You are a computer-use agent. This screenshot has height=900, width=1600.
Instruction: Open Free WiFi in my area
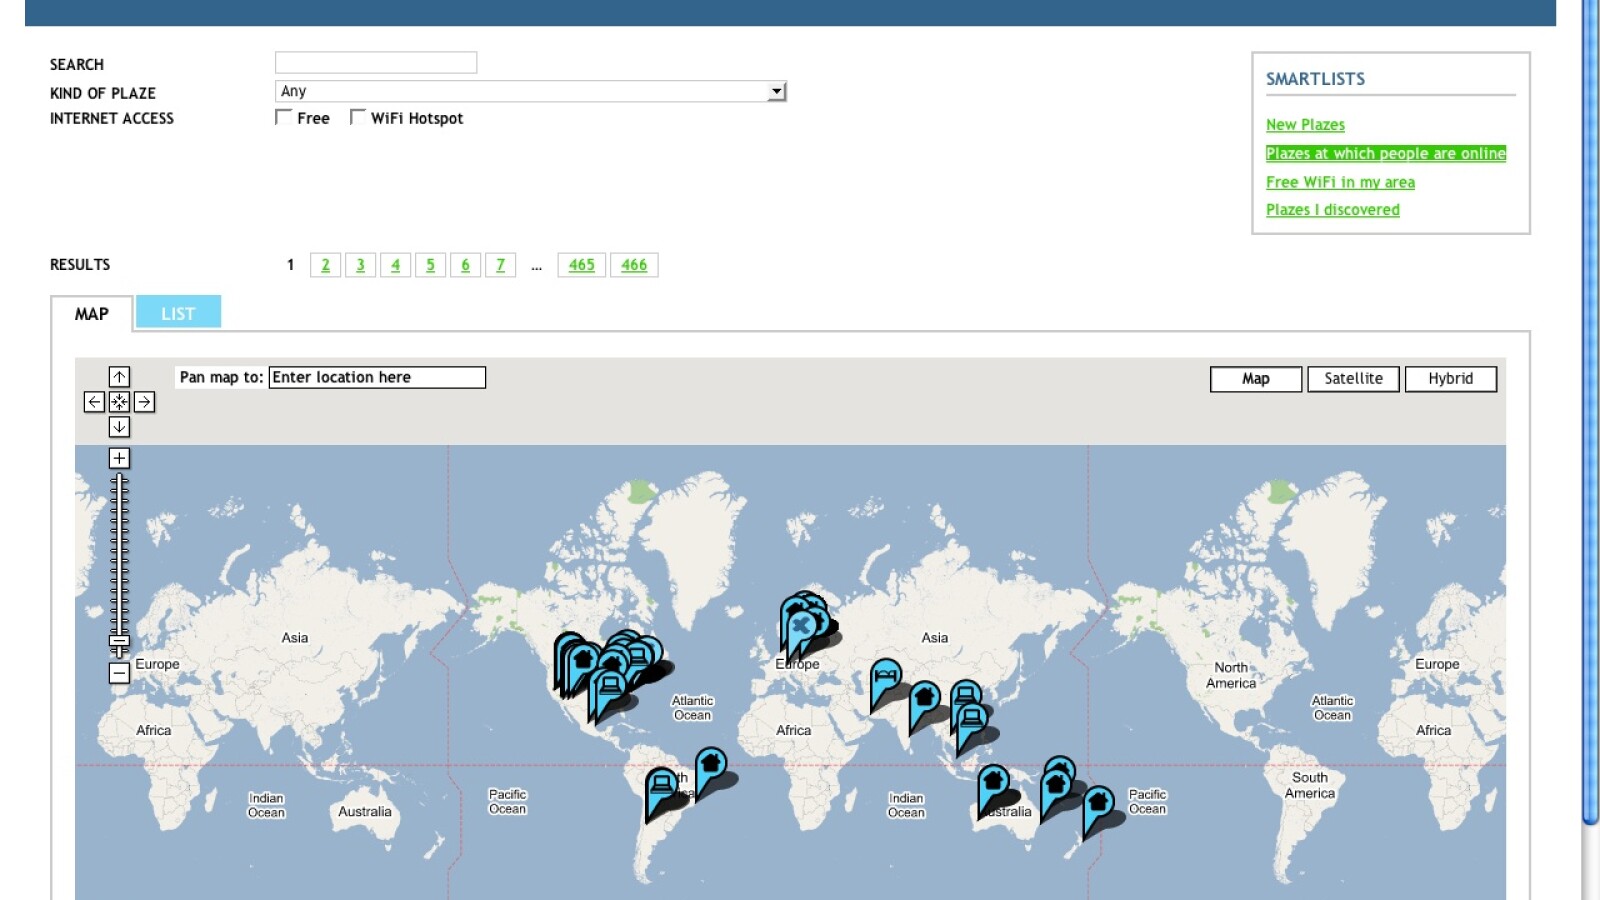pos(1340,182)
